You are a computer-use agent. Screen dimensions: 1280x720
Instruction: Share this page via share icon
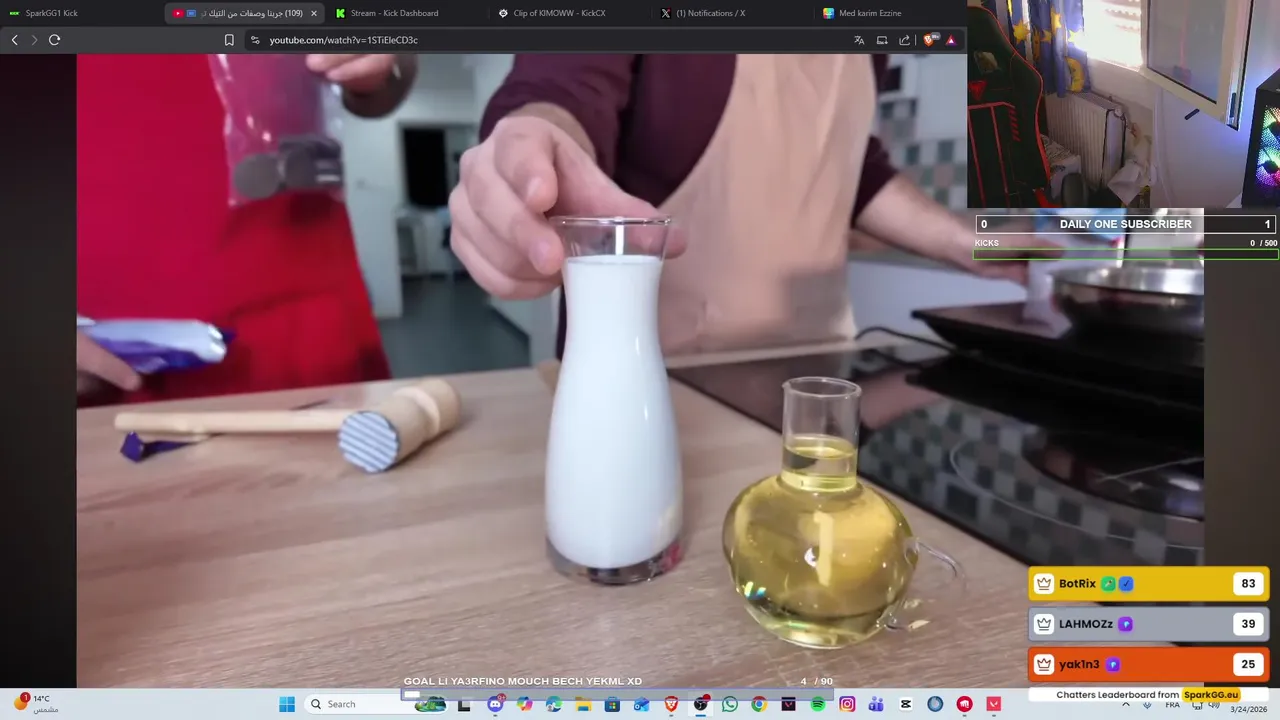click(x=905, y=40)
